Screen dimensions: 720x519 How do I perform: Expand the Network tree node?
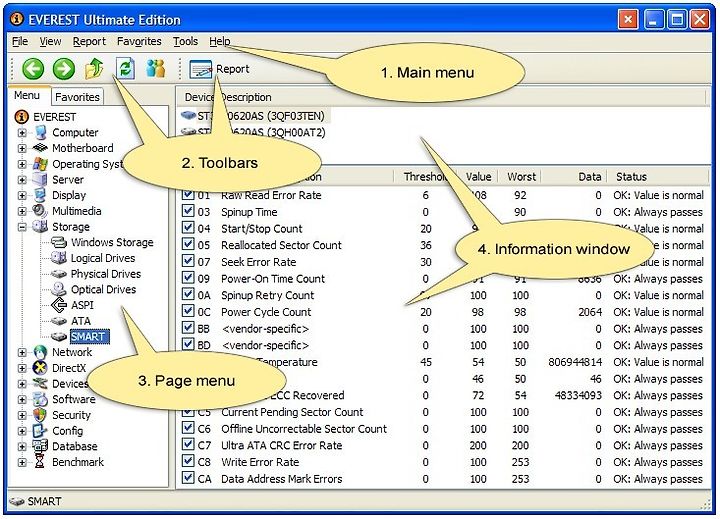click(x=22, y=353)
